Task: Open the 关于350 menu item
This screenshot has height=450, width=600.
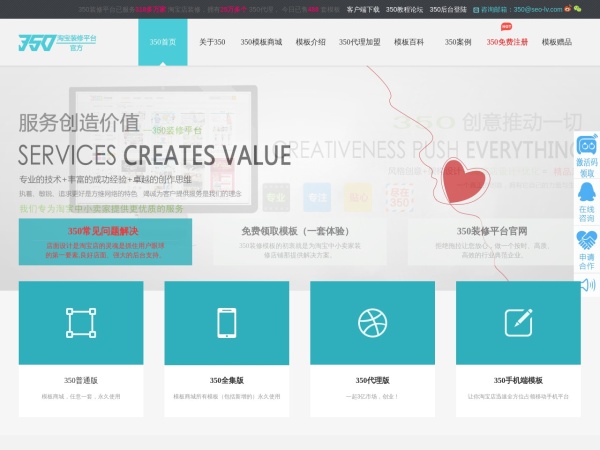Action: coord(212,42)
